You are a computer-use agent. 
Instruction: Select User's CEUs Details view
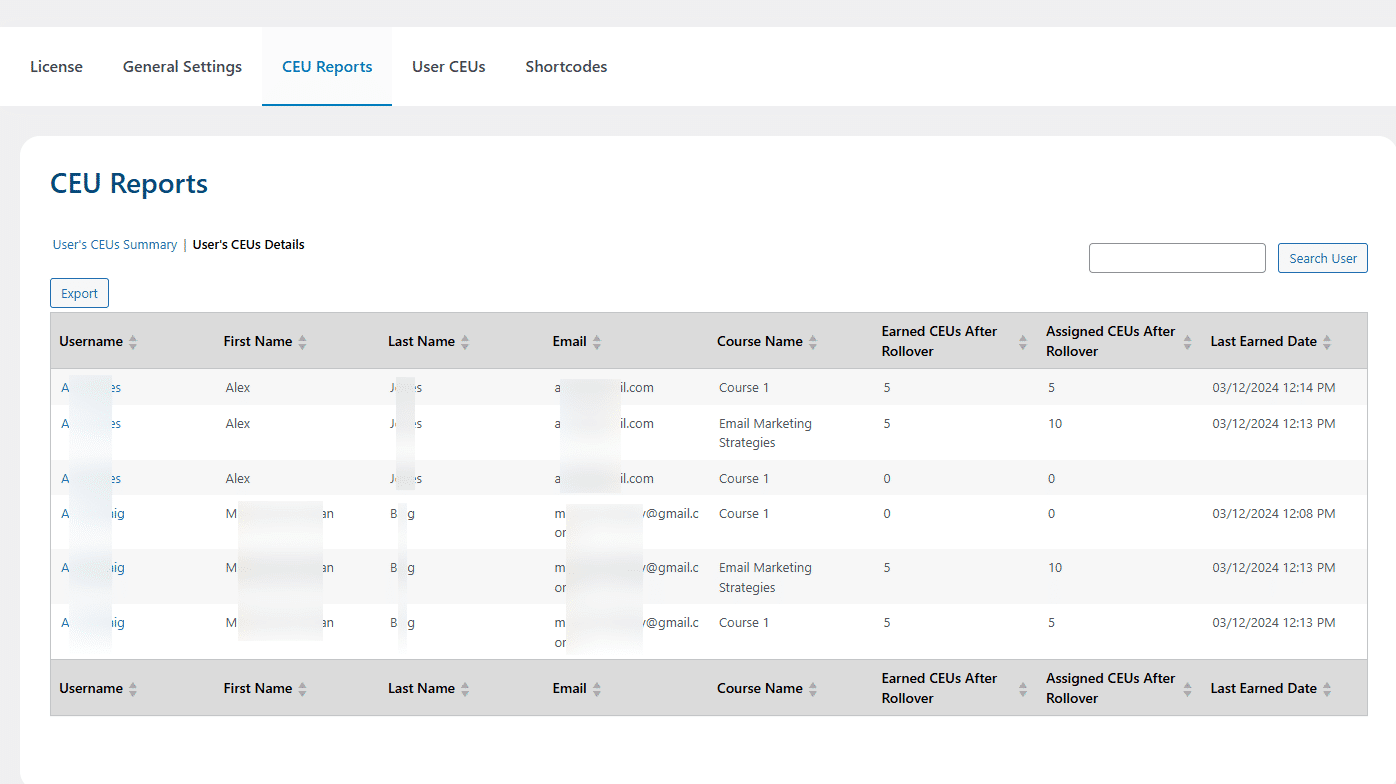pyautogui.click(x=249, y=244)
